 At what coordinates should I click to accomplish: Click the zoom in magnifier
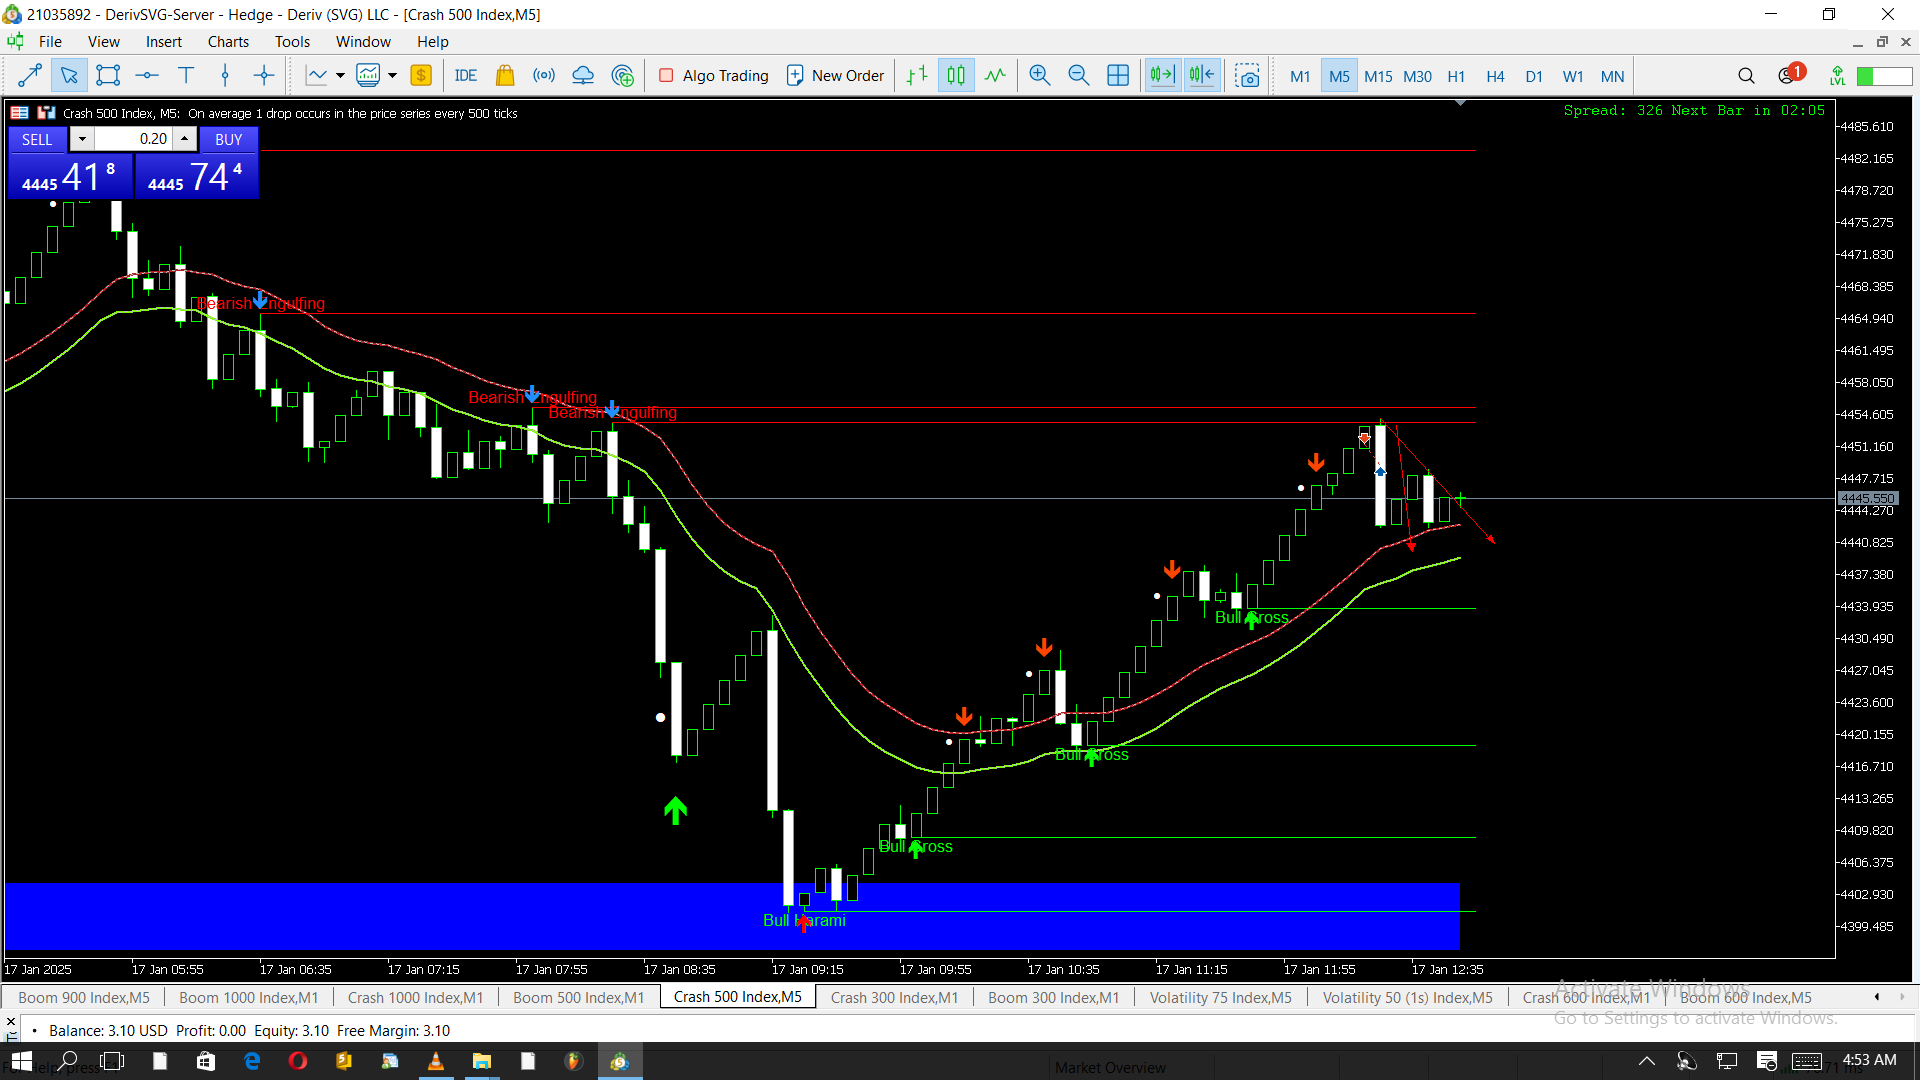click(1040, 75)
